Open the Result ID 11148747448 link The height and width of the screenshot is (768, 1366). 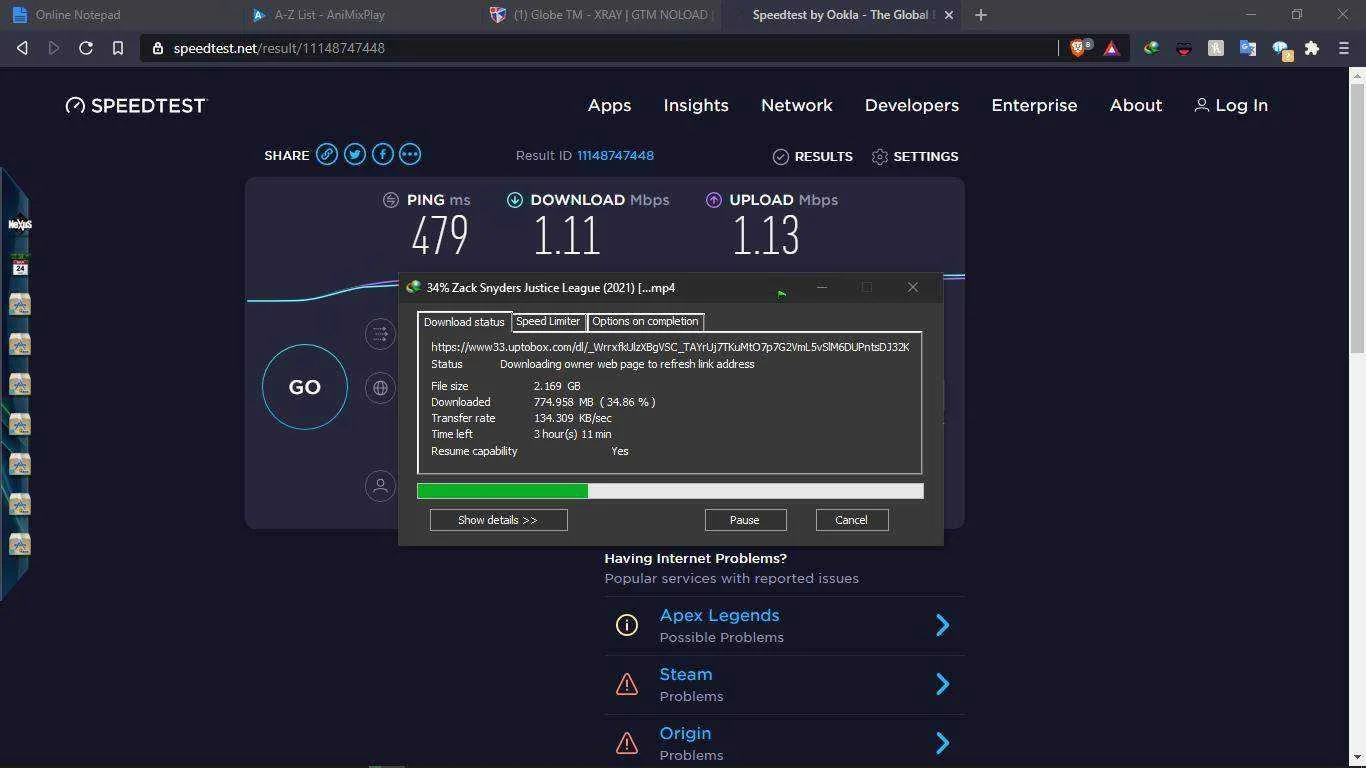[615, 156]
